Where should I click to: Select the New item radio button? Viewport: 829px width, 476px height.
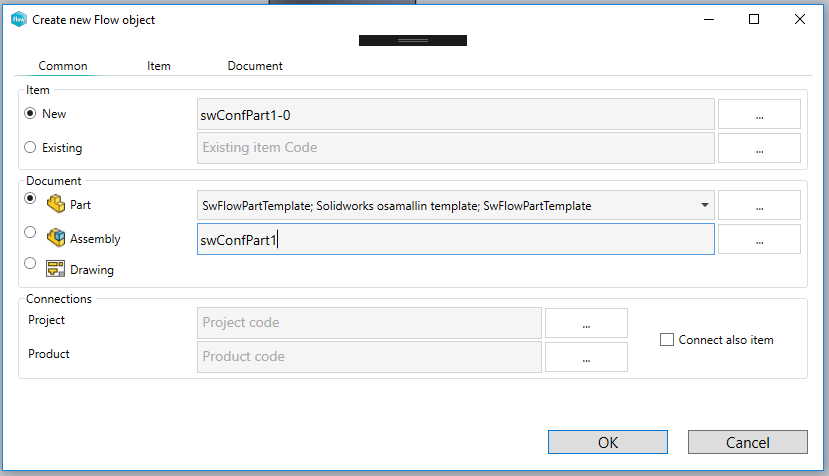30,114
